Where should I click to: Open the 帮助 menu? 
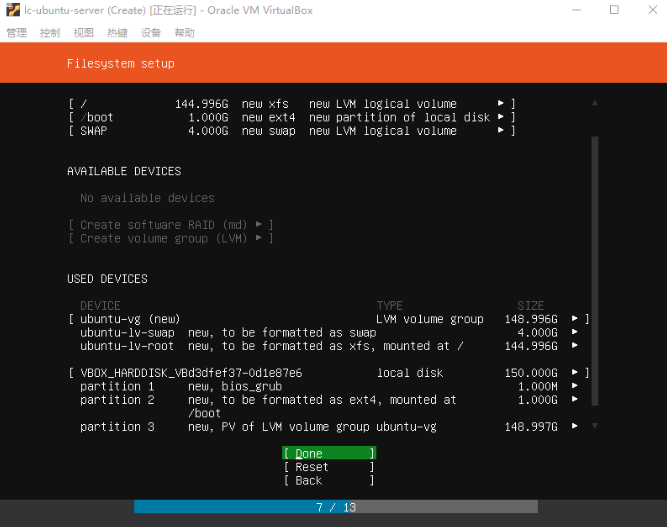[185, 33]
